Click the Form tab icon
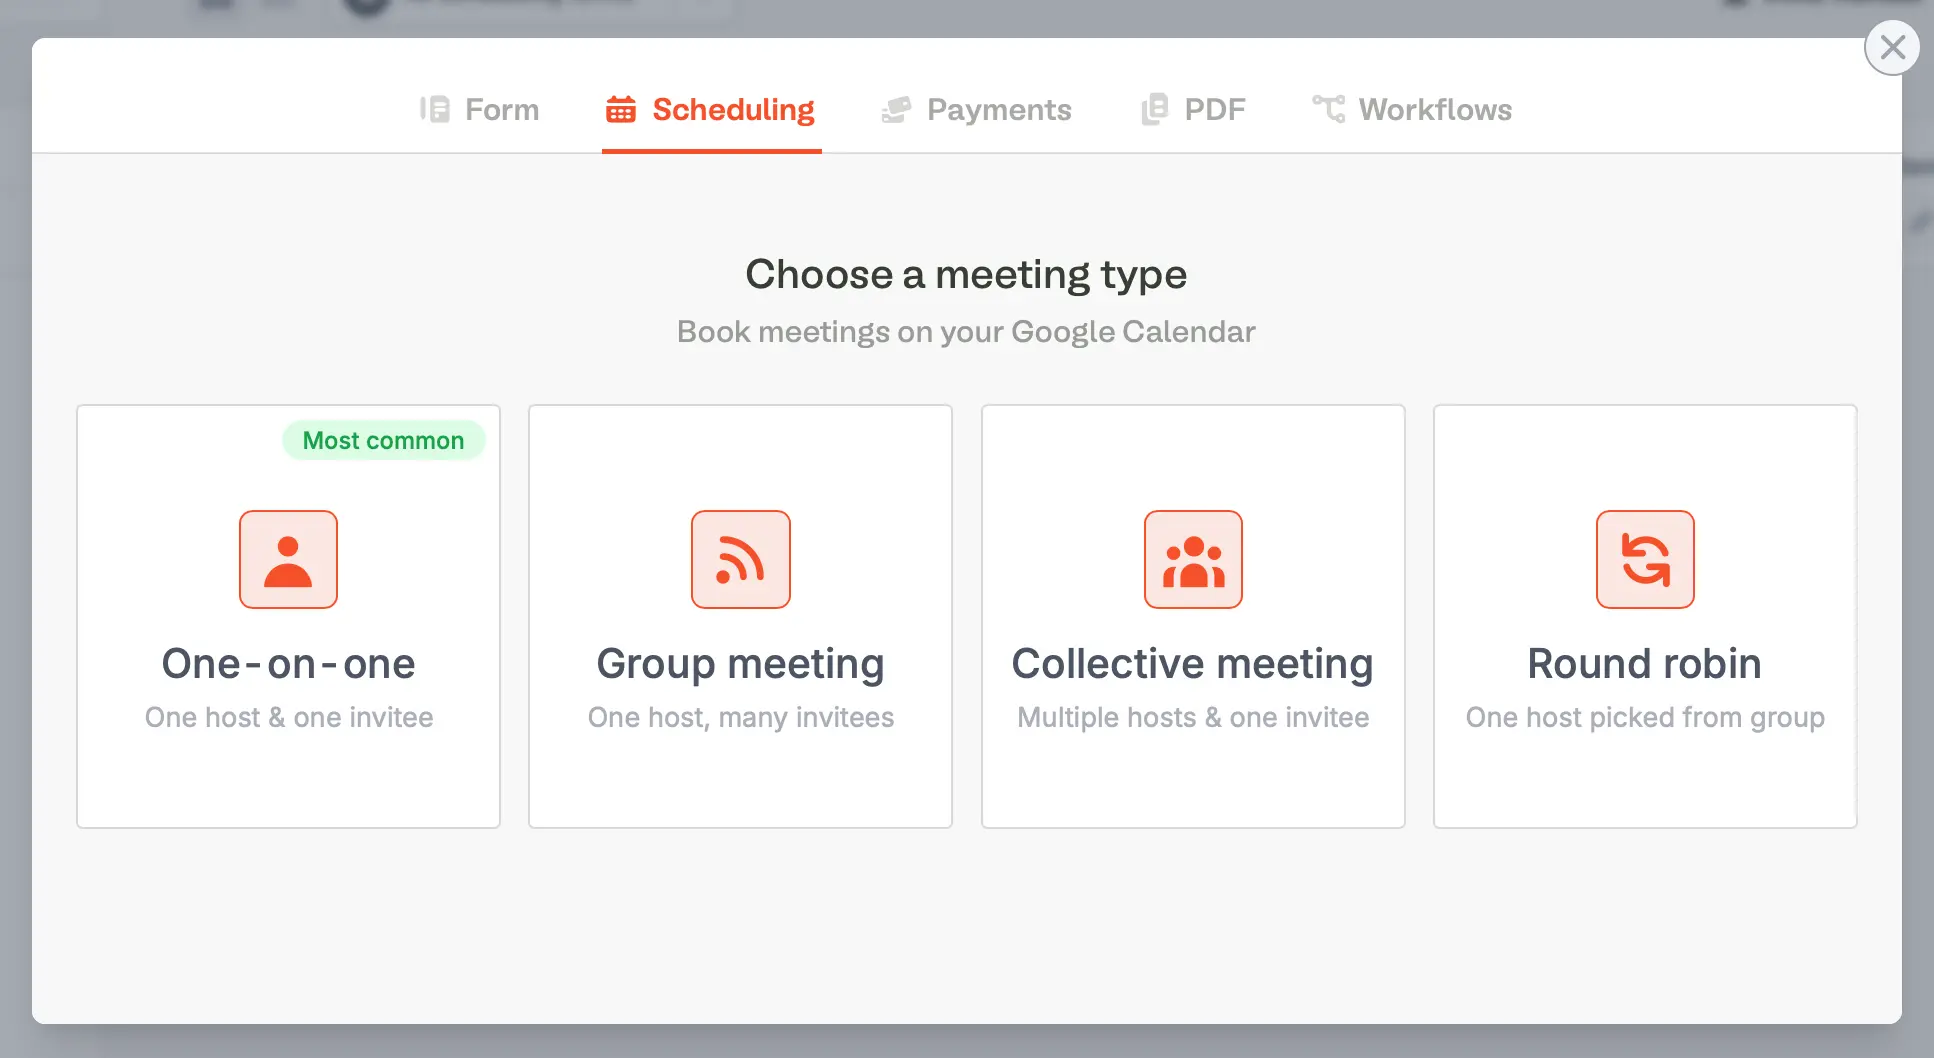The width and height of the screenshot is (1934, 1058). pyautogui.click(x=434, y=109)
